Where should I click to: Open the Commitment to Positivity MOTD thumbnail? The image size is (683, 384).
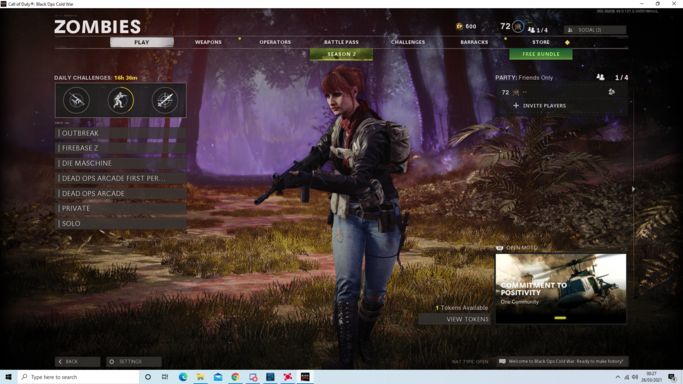pos(561,289)
